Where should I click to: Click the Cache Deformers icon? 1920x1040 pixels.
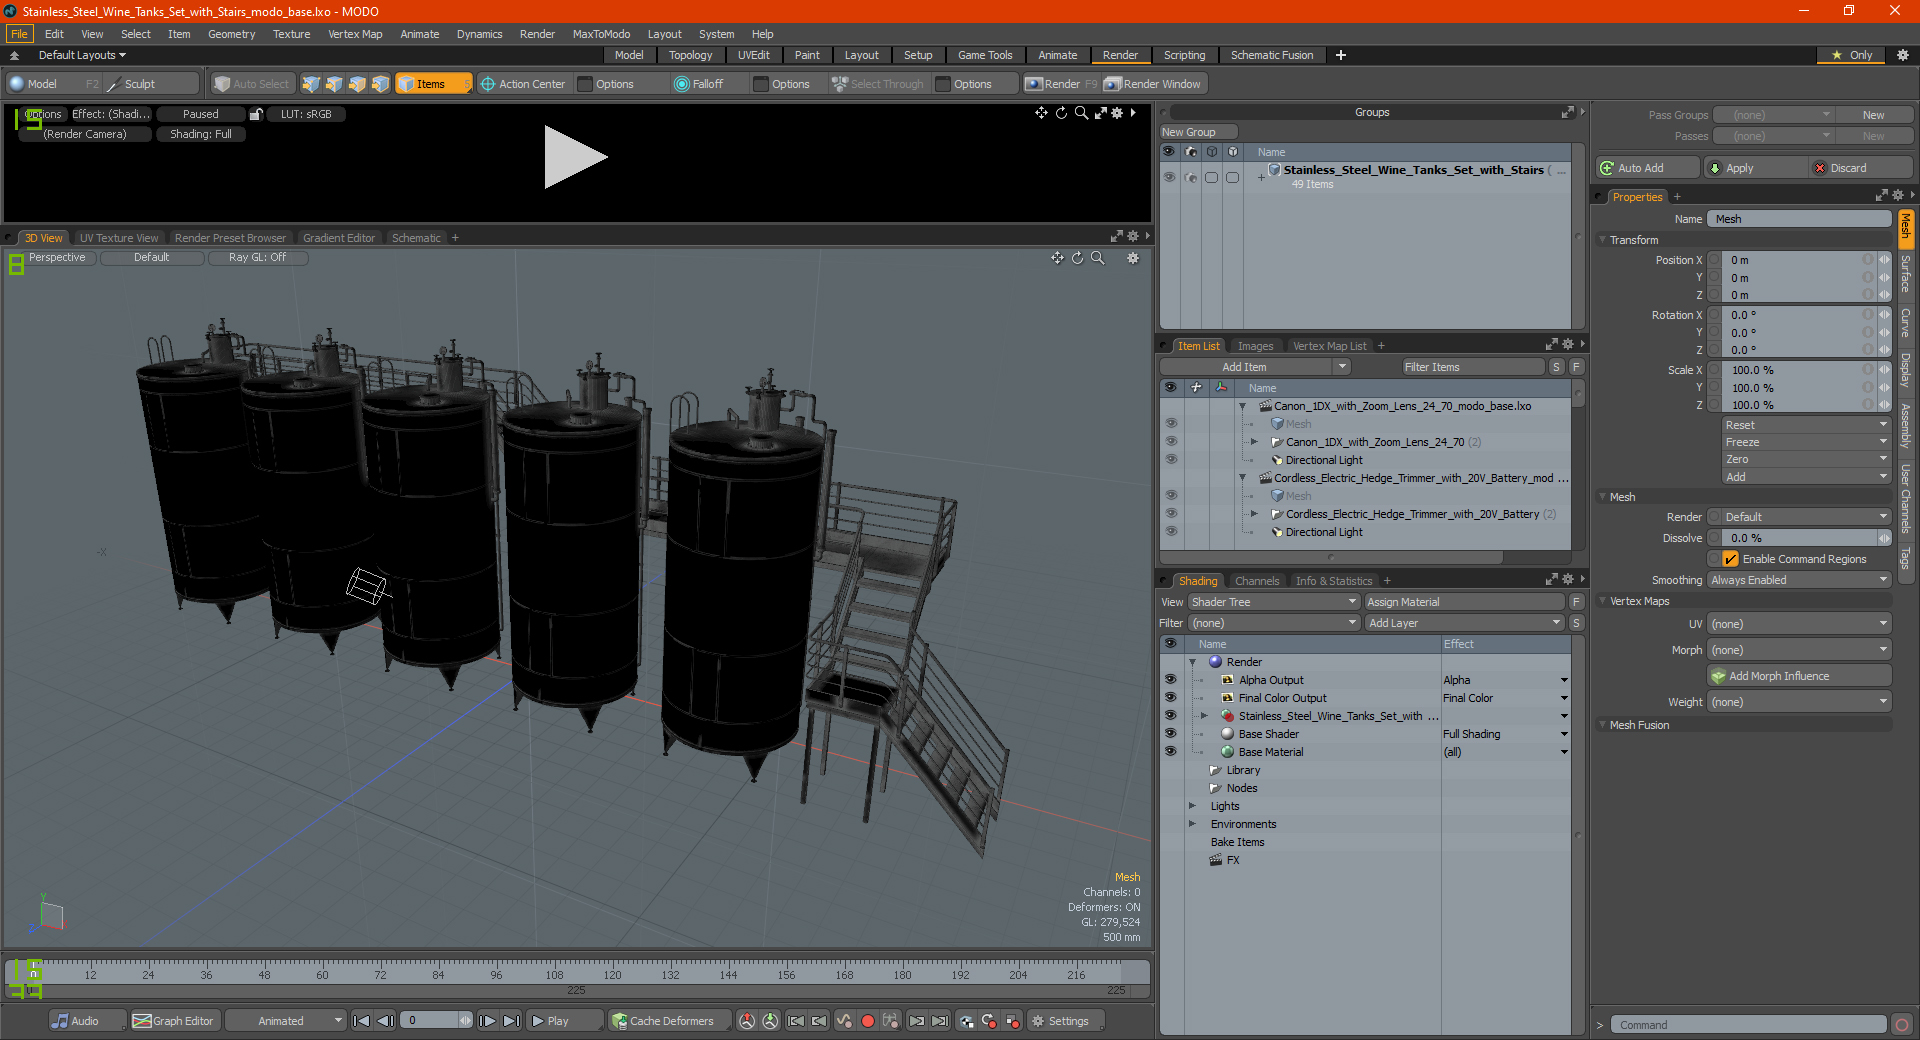pos(620,1021)
